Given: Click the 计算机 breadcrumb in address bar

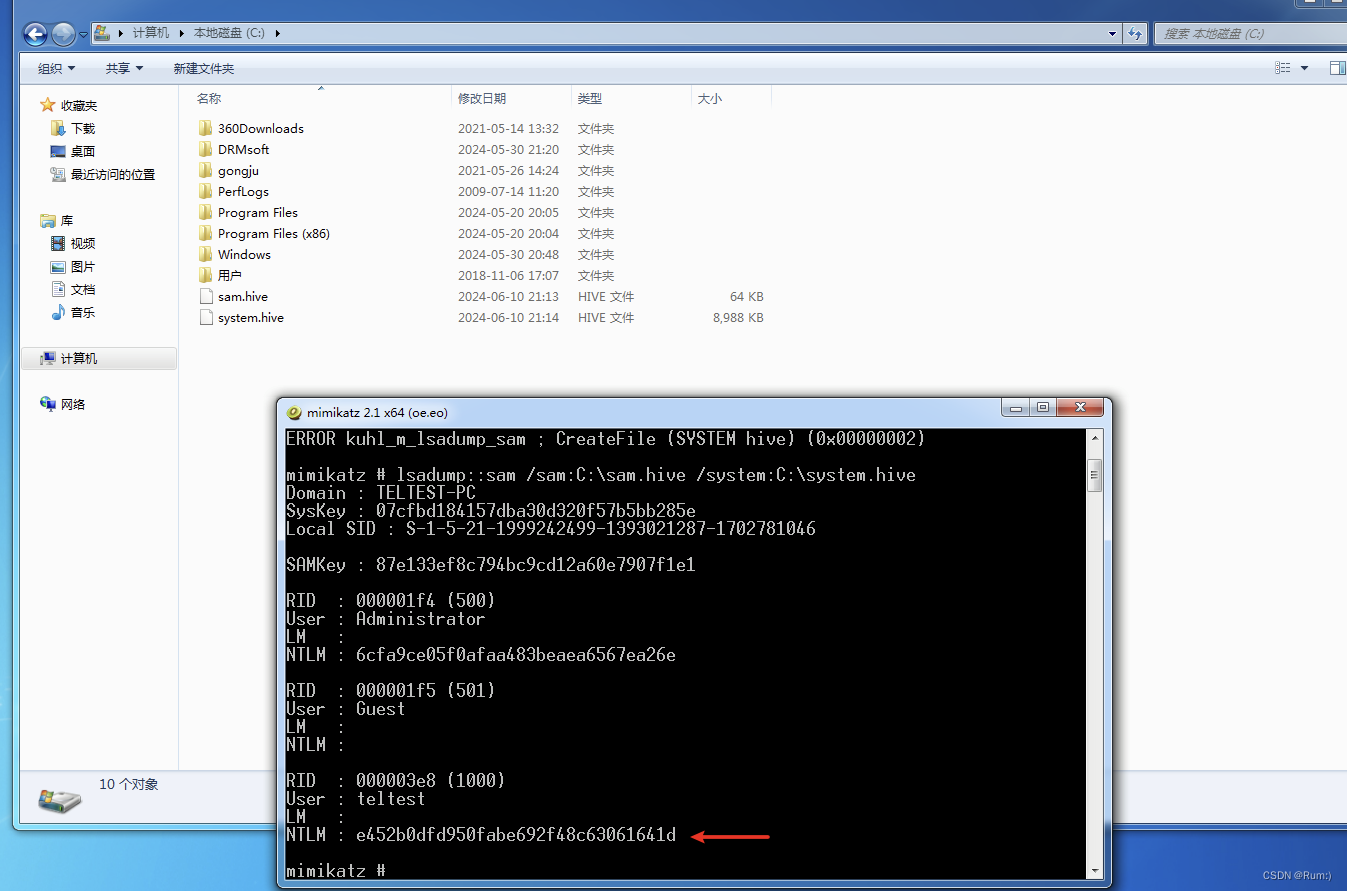Looking at the screenshot, I should (150, 33).
